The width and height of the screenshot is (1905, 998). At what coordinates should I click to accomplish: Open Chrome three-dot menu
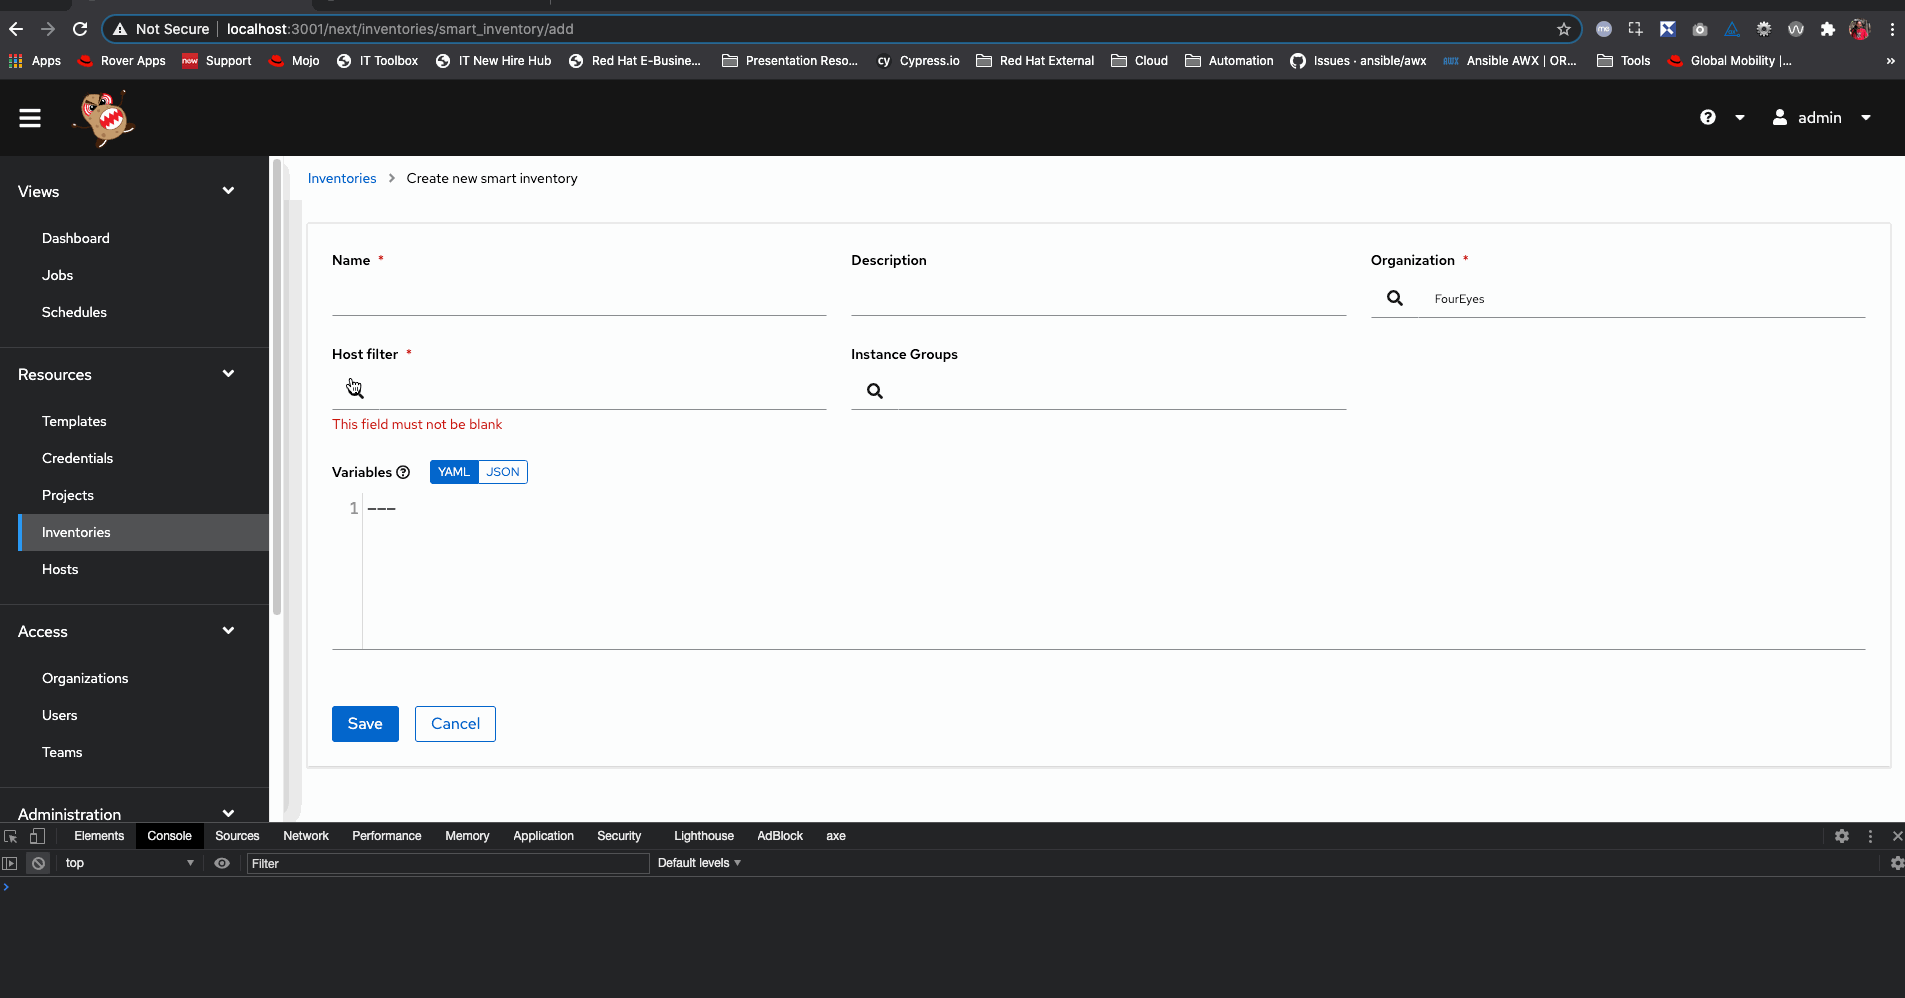[1892, 29]
